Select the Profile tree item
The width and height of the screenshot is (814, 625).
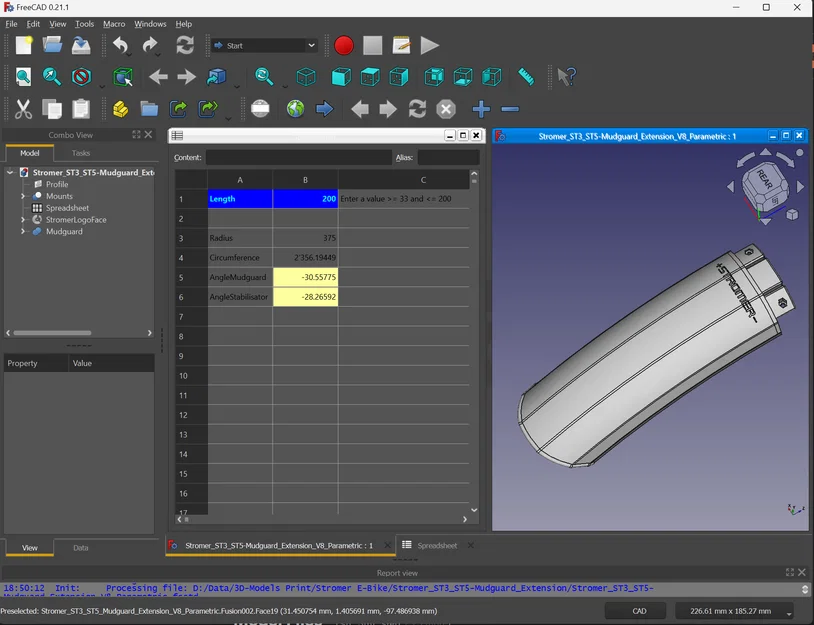(x=57, y=184)
